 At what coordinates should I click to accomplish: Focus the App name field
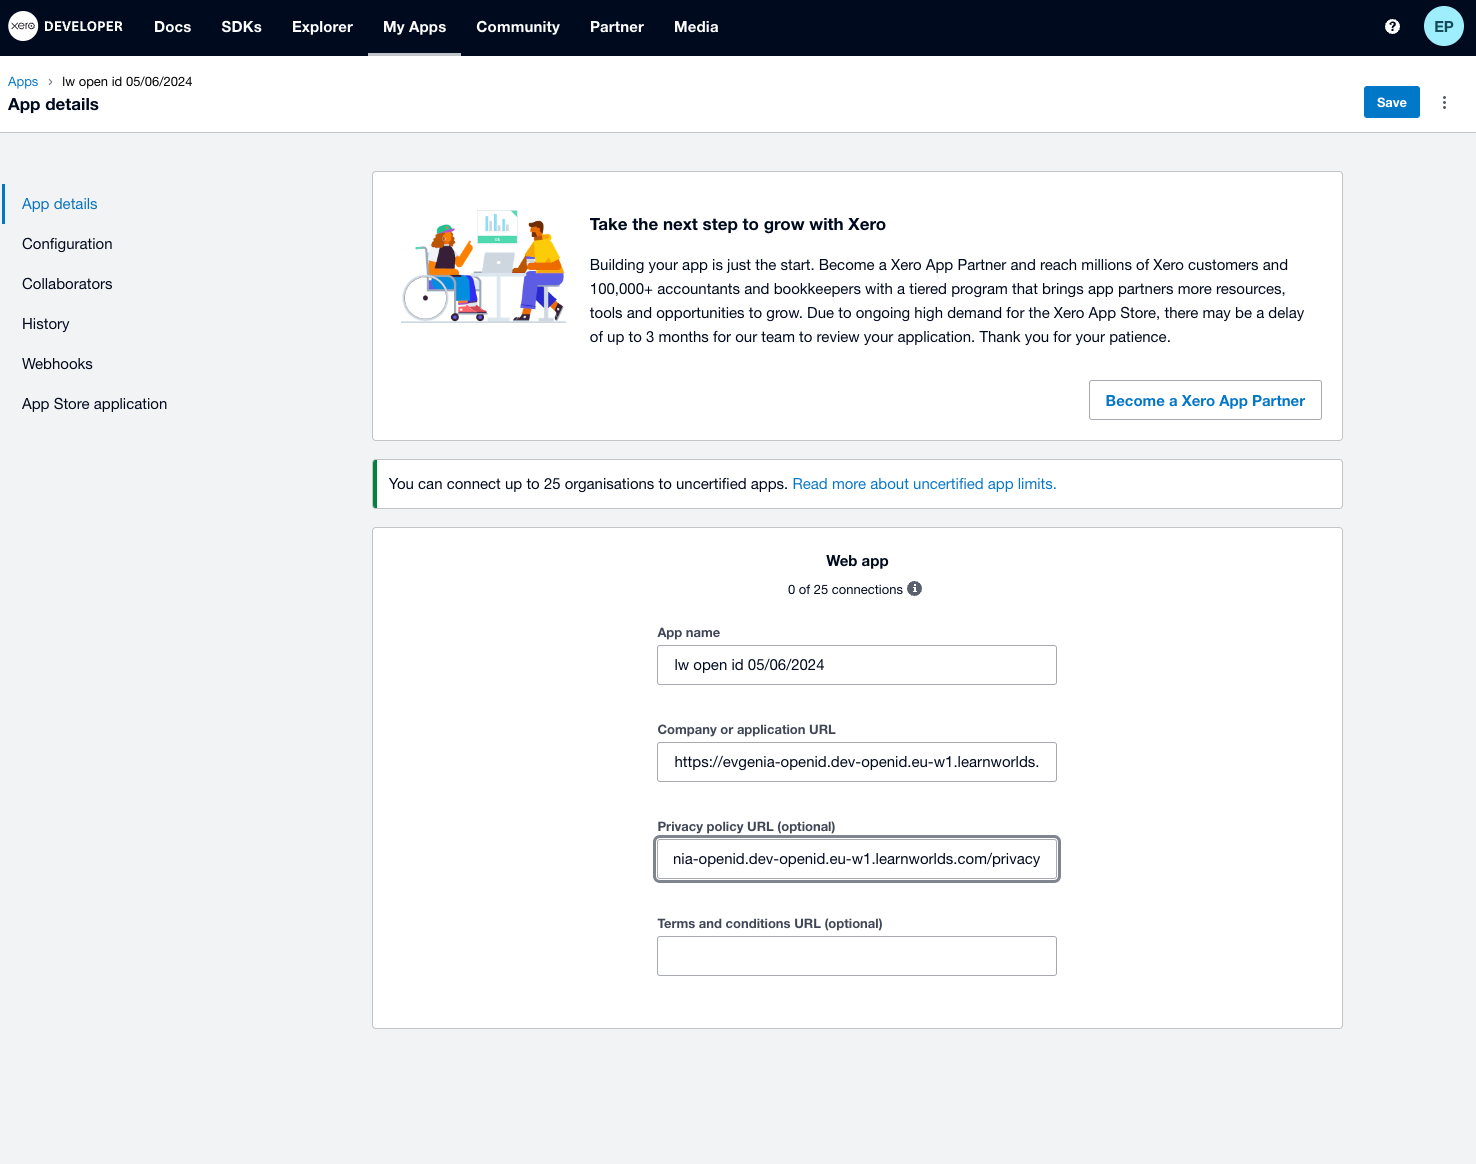[x=857, y=665]
